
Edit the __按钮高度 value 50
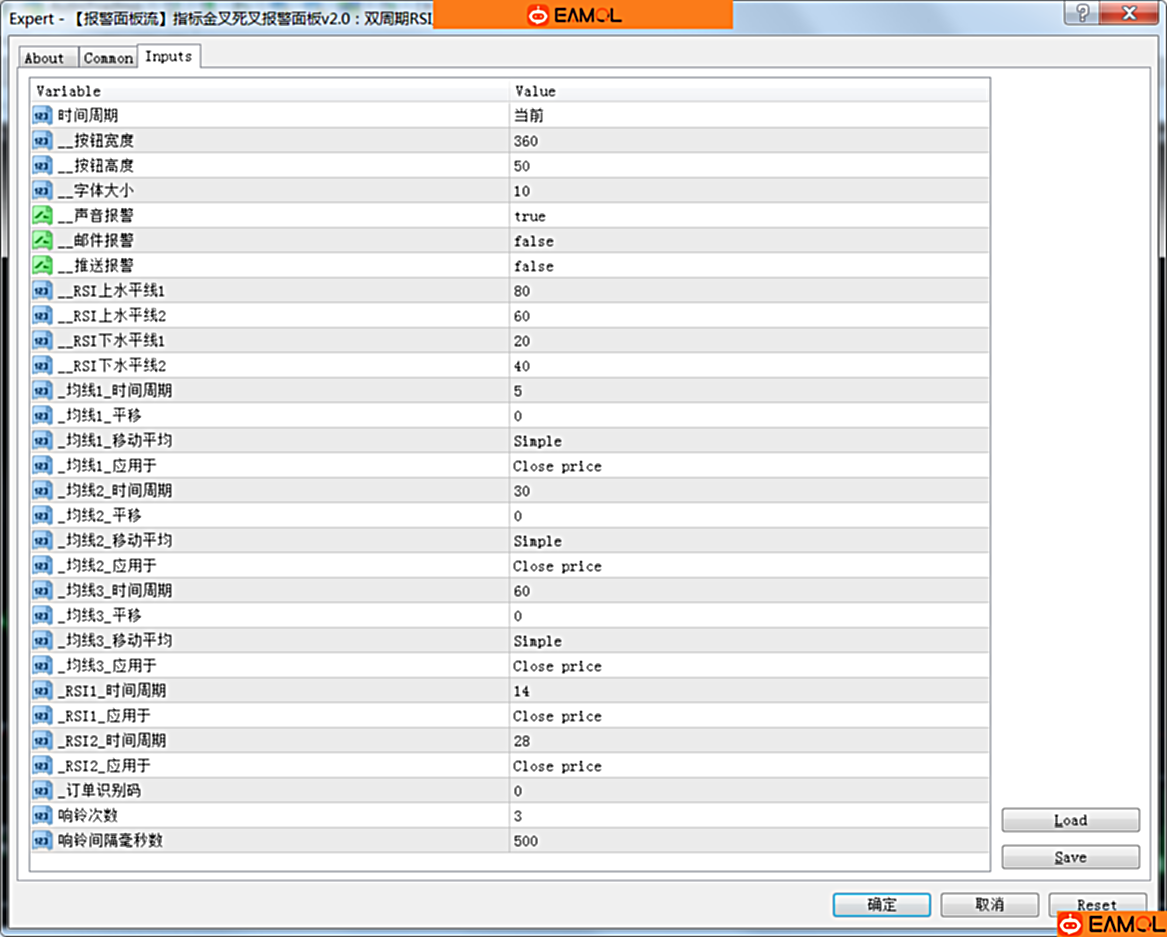(x=749, y=166)
